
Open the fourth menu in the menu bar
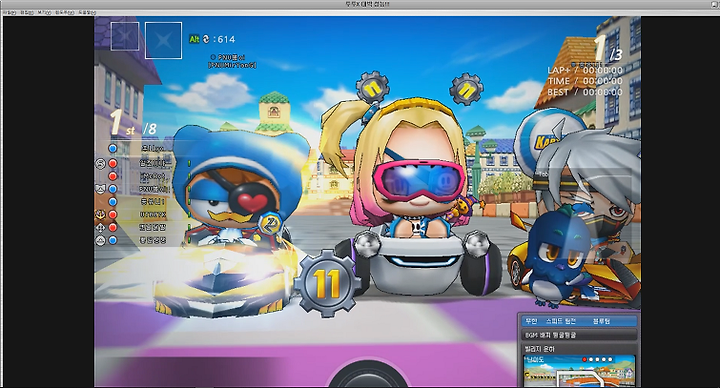64,12
